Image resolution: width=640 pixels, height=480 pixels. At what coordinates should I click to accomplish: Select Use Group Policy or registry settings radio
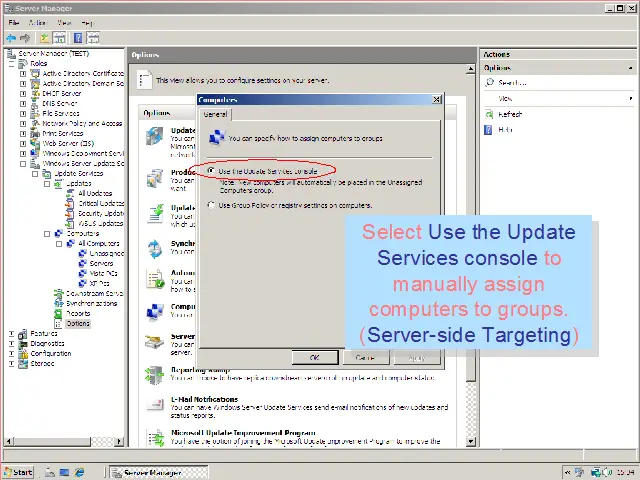click(211, 205)
